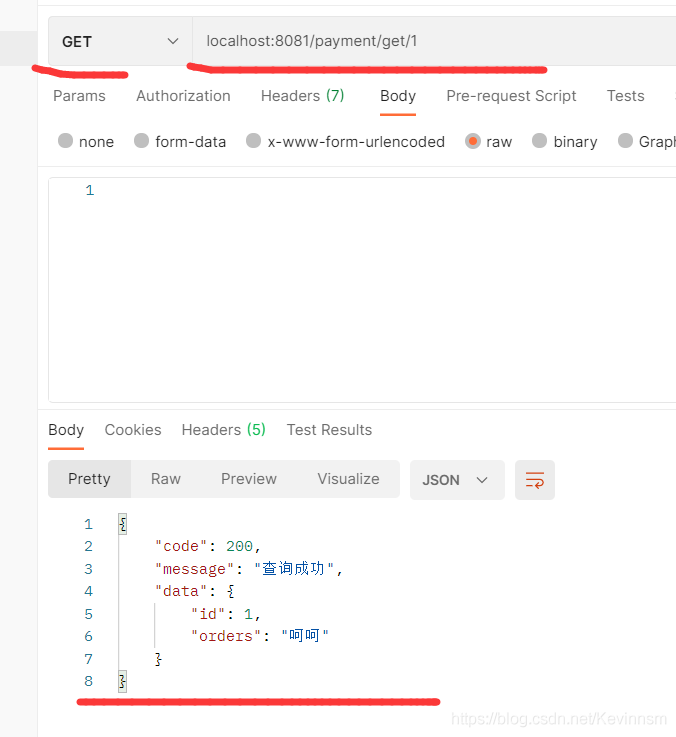
Task: Open the GET method dropdown
Action: 119,42
